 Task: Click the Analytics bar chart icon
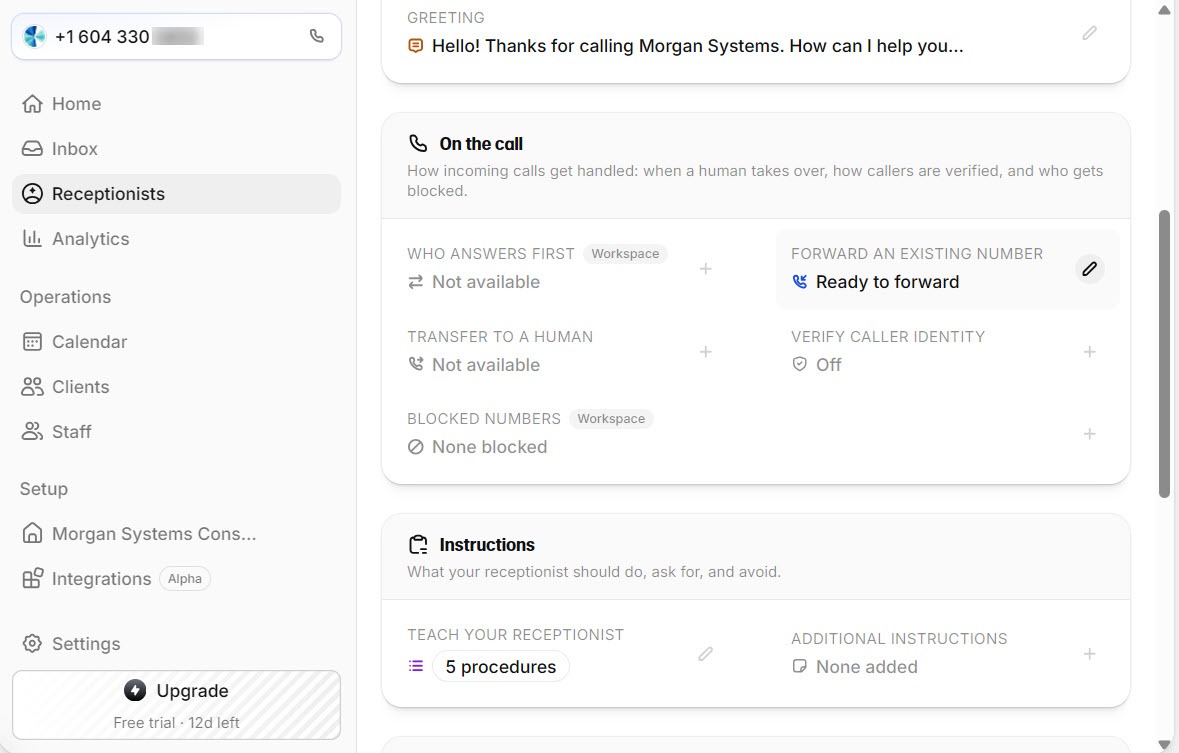[x=32, y=238]
